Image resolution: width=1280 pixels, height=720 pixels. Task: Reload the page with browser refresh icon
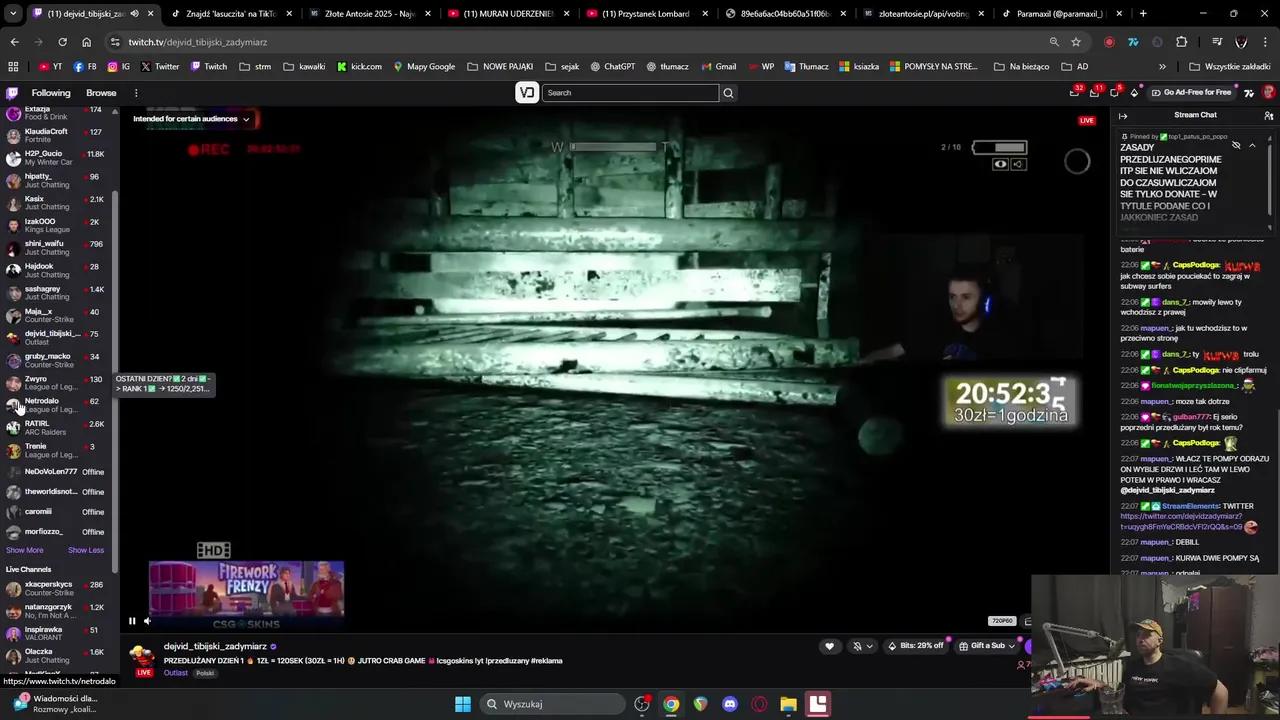(x=62, y=42)
